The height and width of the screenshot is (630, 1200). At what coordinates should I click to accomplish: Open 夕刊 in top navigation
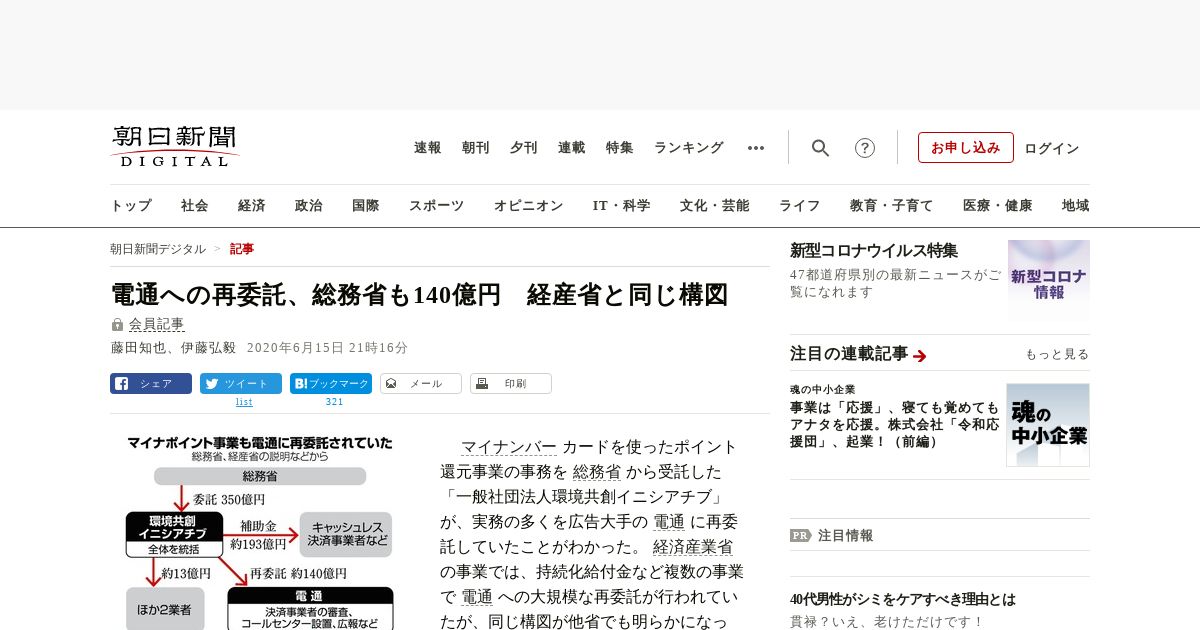(x=524, y=148)
